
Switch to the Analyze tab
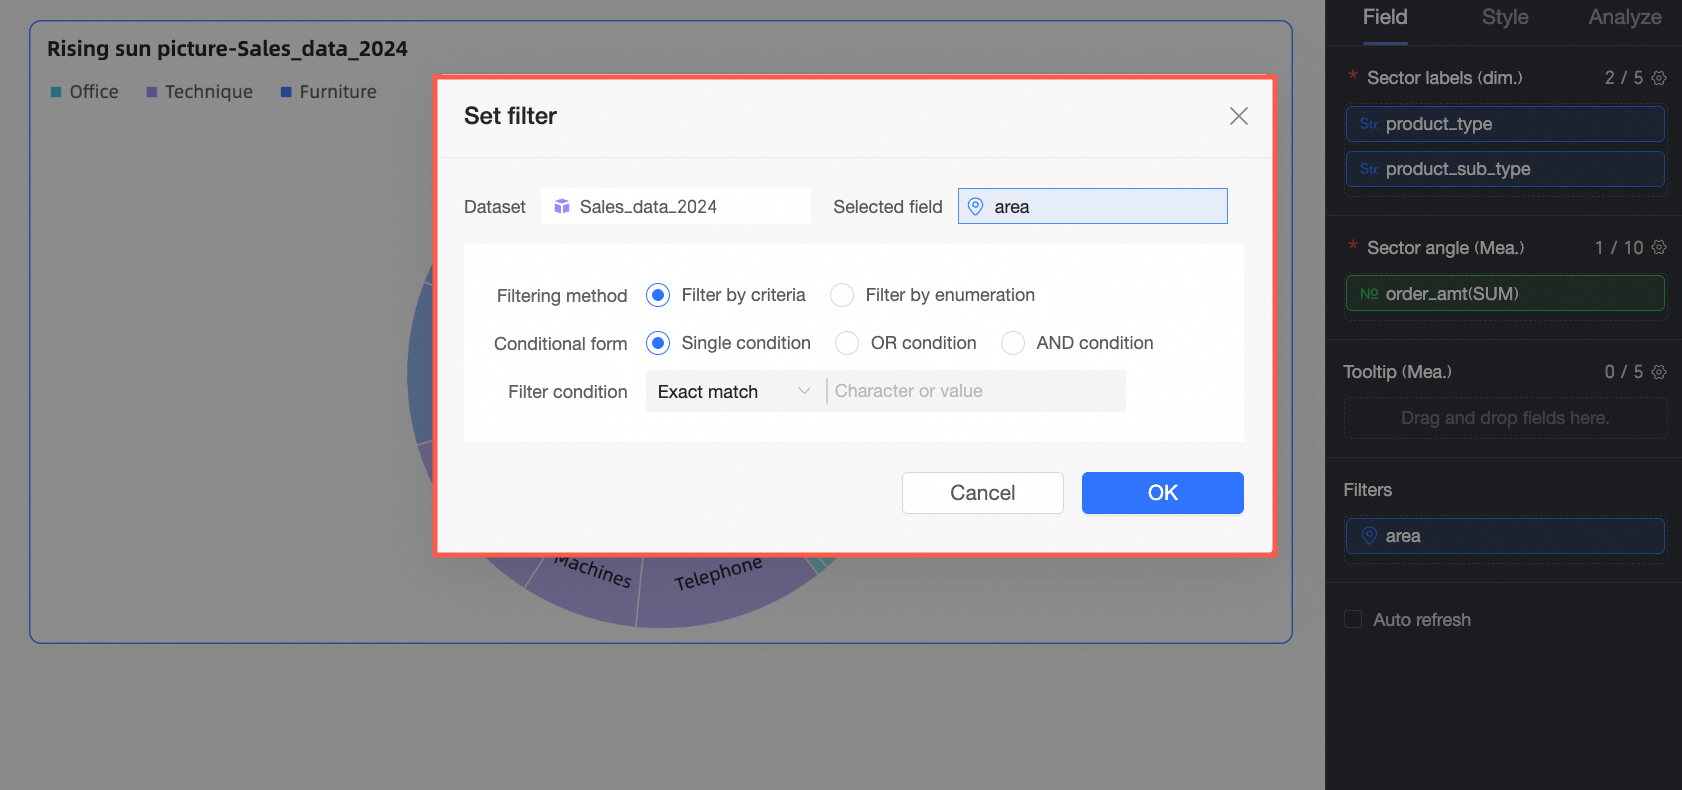(1625, 18)
